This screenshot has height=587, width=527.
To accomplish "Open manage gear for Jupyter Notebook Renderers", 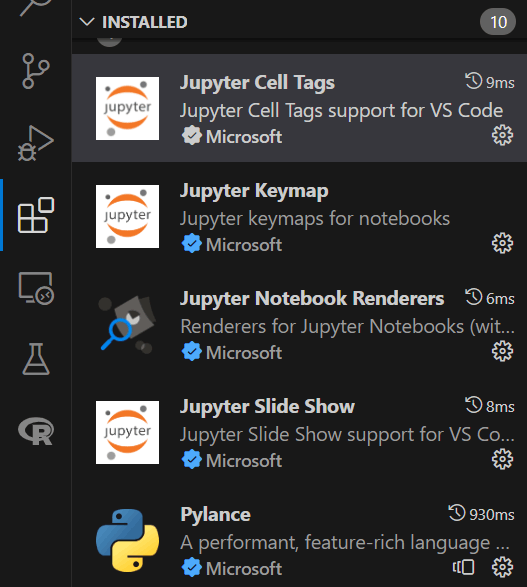I will coord(502,351).
